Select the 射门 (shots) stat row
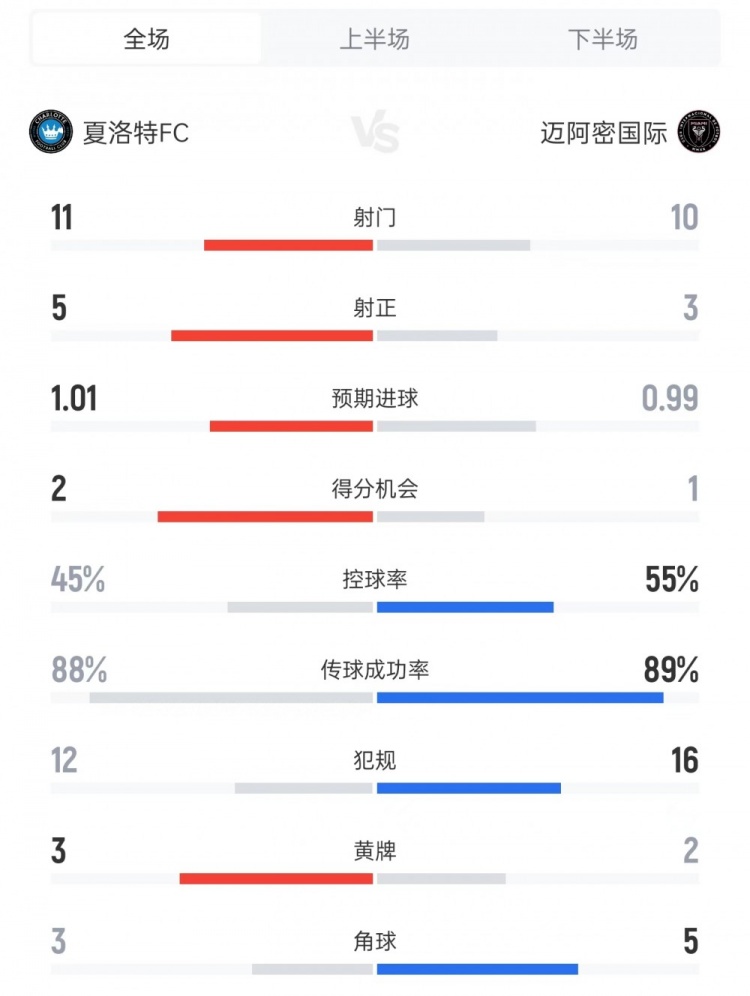 coord(375,217)
